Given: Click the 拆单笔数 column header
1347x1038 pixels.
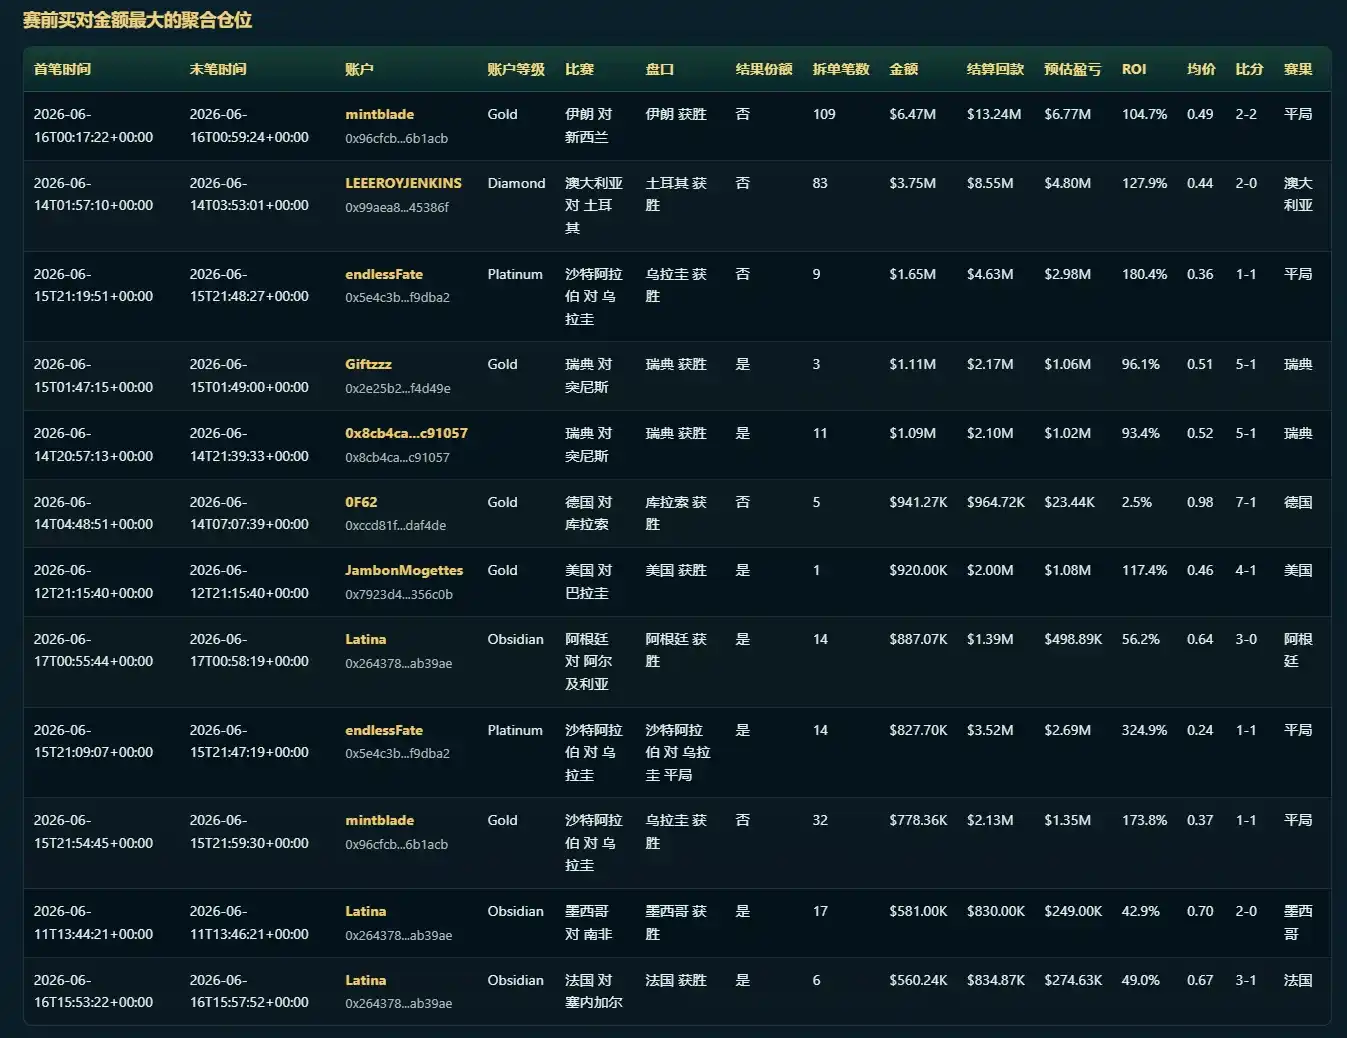Looking at the screenshot, I should pos(841,69).
